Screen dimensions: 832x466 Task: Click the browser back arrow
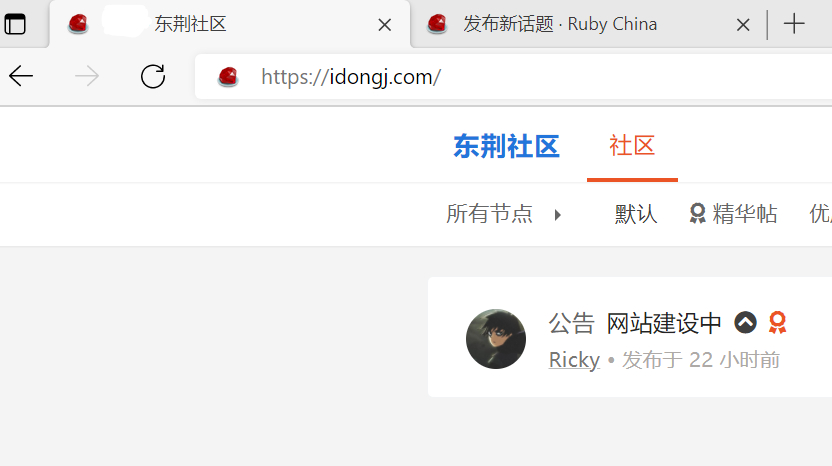click(x=21, y=76)
